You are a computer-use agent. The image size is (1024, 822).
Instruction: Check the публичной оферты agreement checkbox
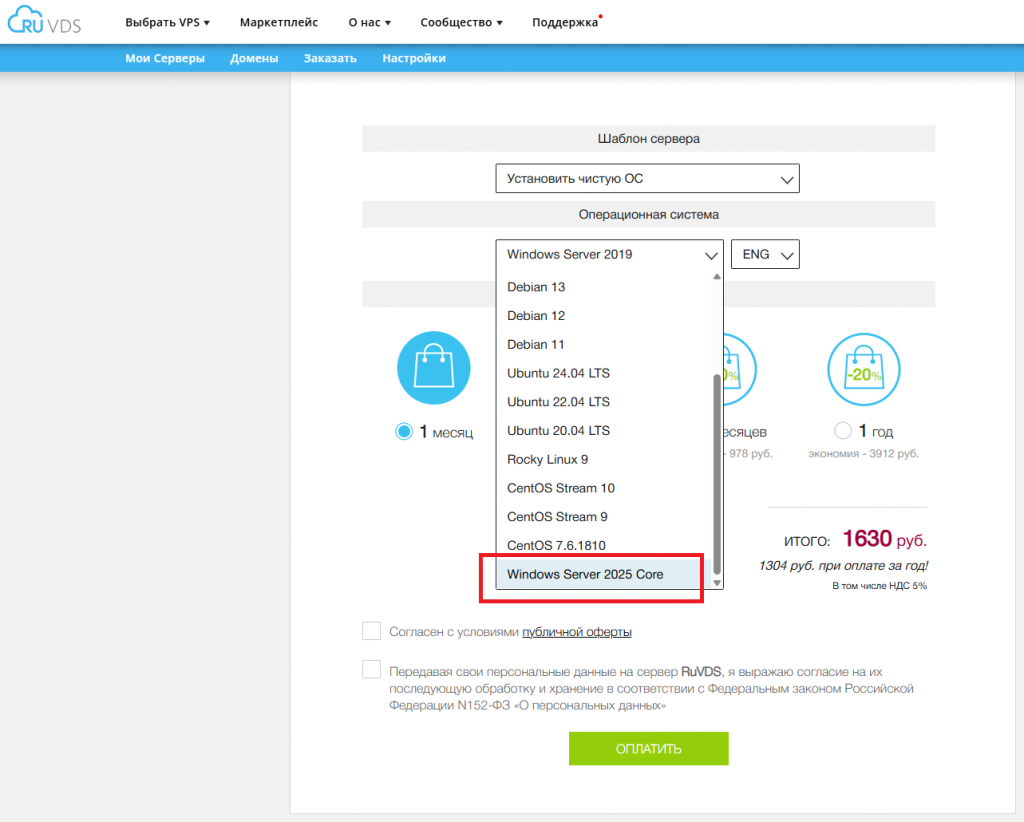372,631
